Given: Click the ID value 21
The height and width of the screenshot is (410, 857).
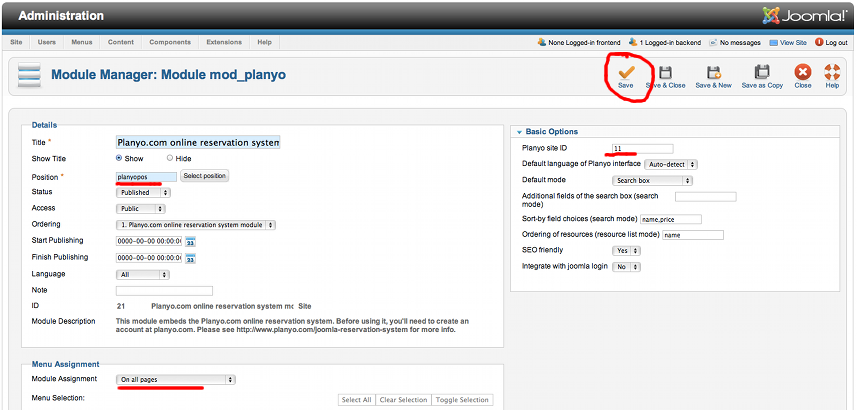Looking at the screenshot, I should 121,306.
